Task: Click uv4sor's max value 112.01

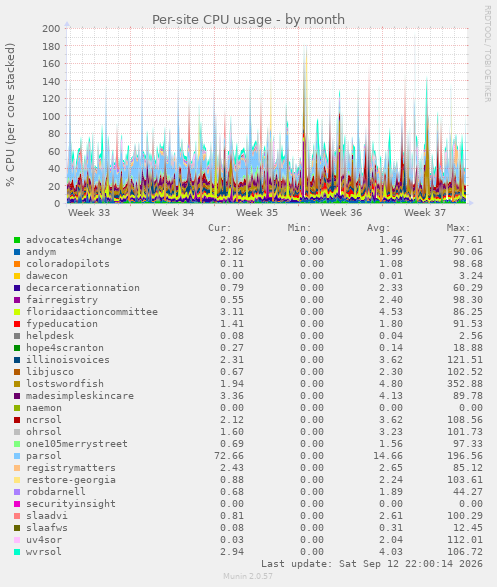Action: [465, 540]
